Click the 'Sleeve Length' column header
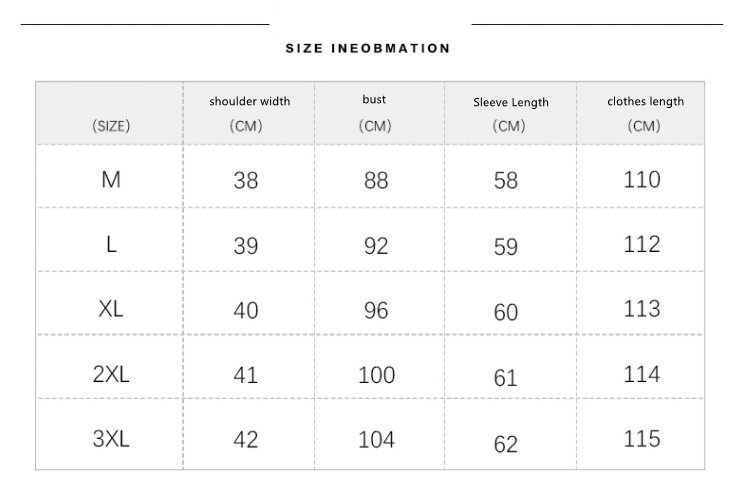 [510, 102]
